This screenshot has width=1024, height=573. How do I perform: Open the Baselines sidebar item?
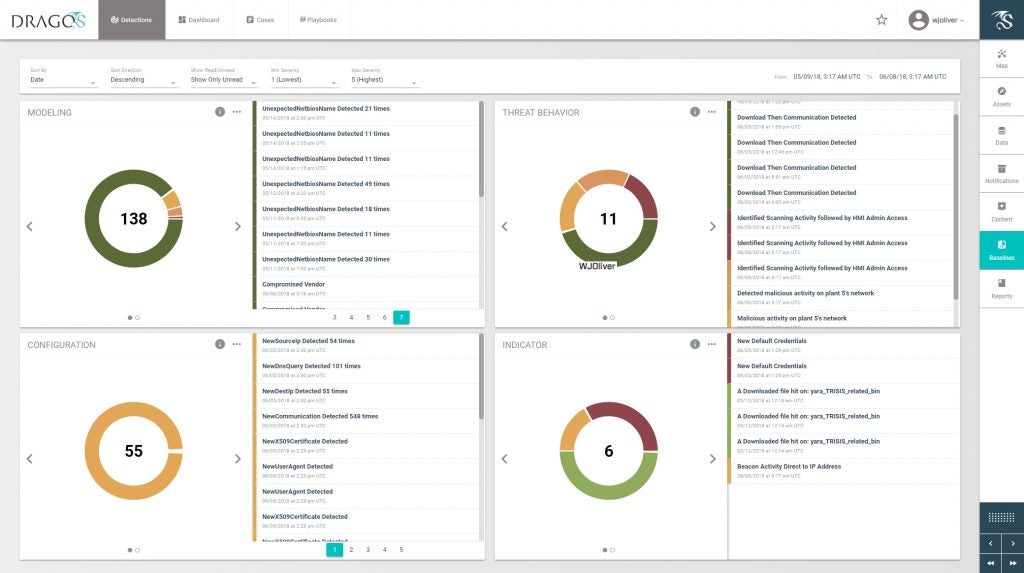point(1001,250)
